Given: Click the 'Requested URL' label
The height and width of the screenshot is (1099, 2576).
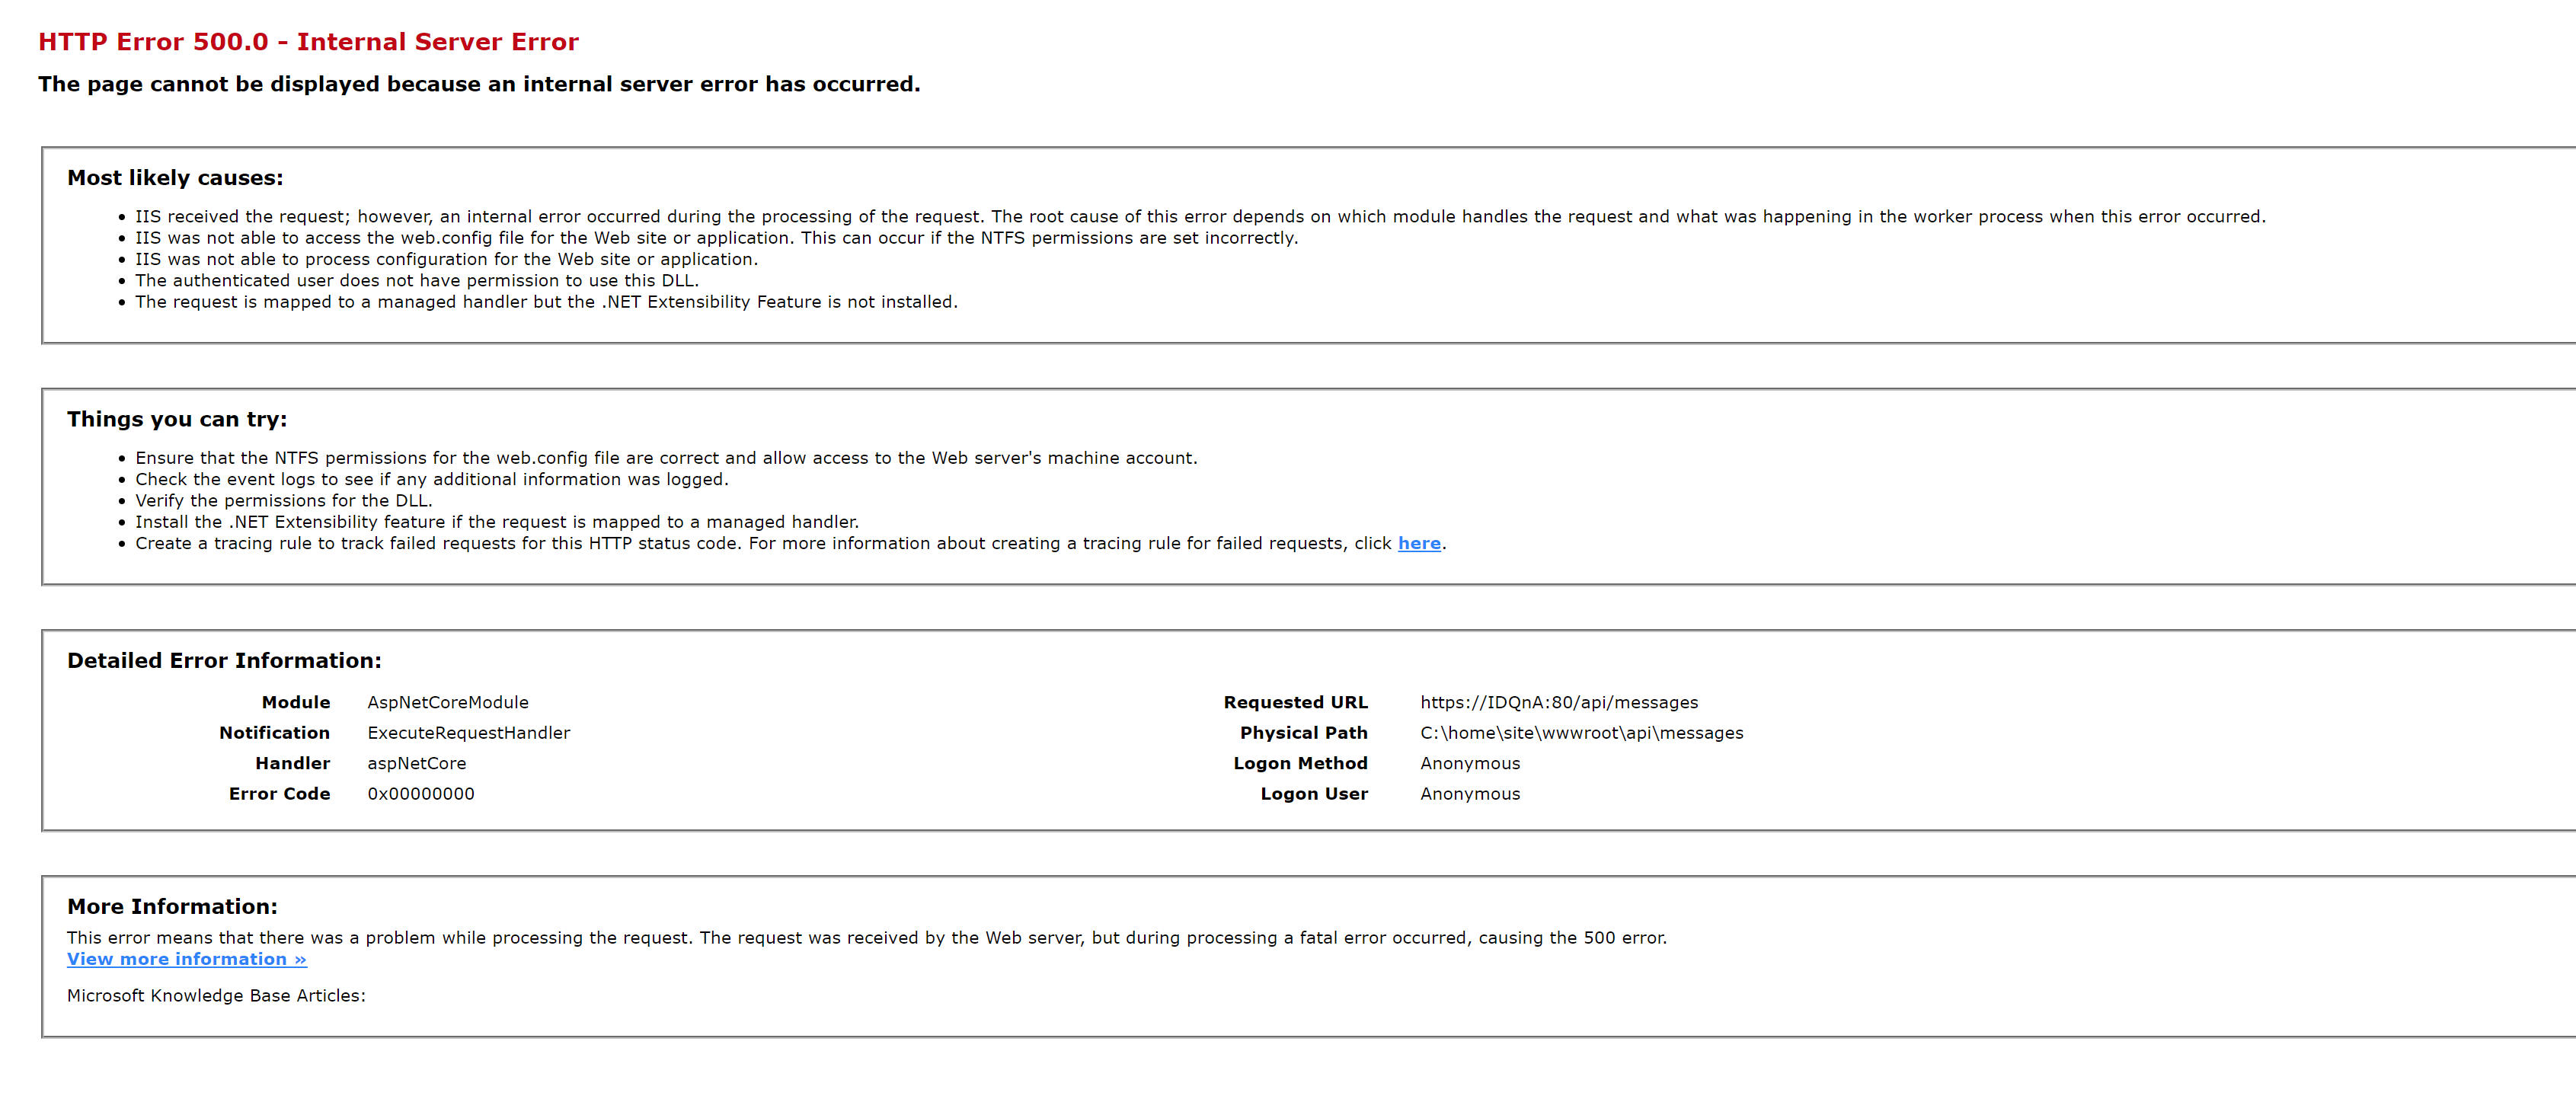Looking at the screenshot, I should point(1296,702).
